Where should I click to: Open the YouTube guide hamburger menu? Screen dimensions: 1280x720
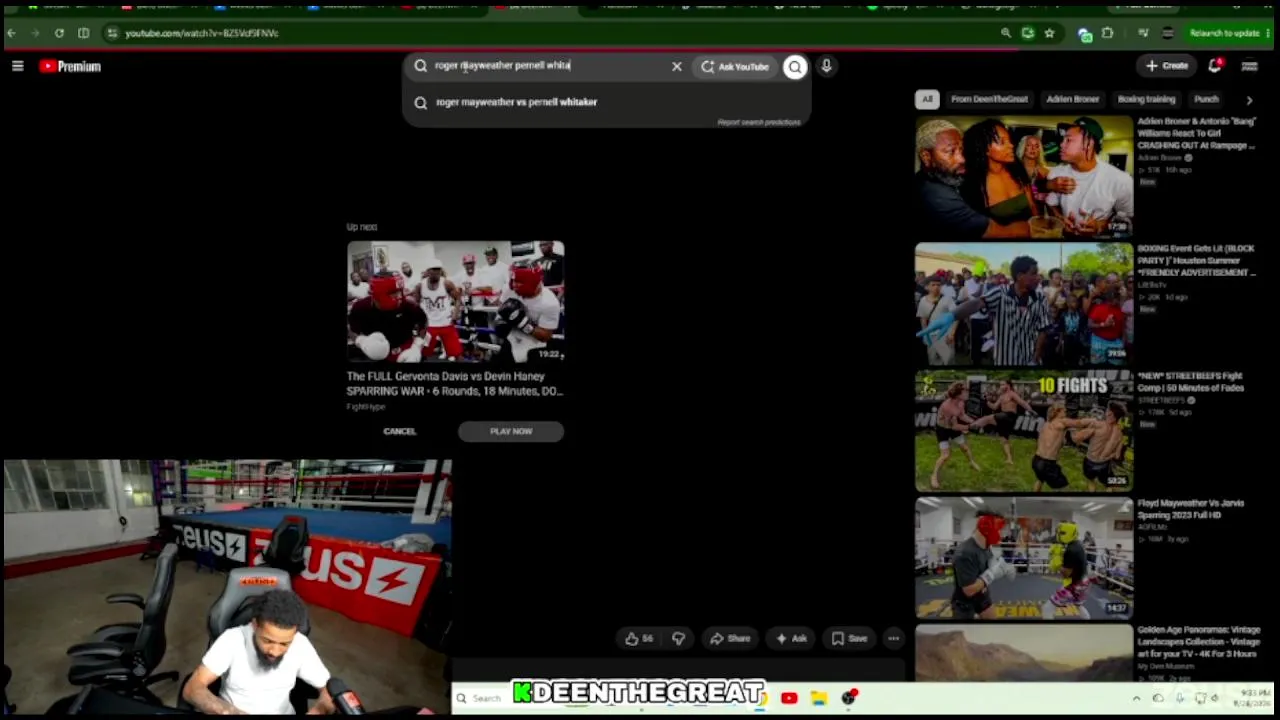(x=17, y=66)
